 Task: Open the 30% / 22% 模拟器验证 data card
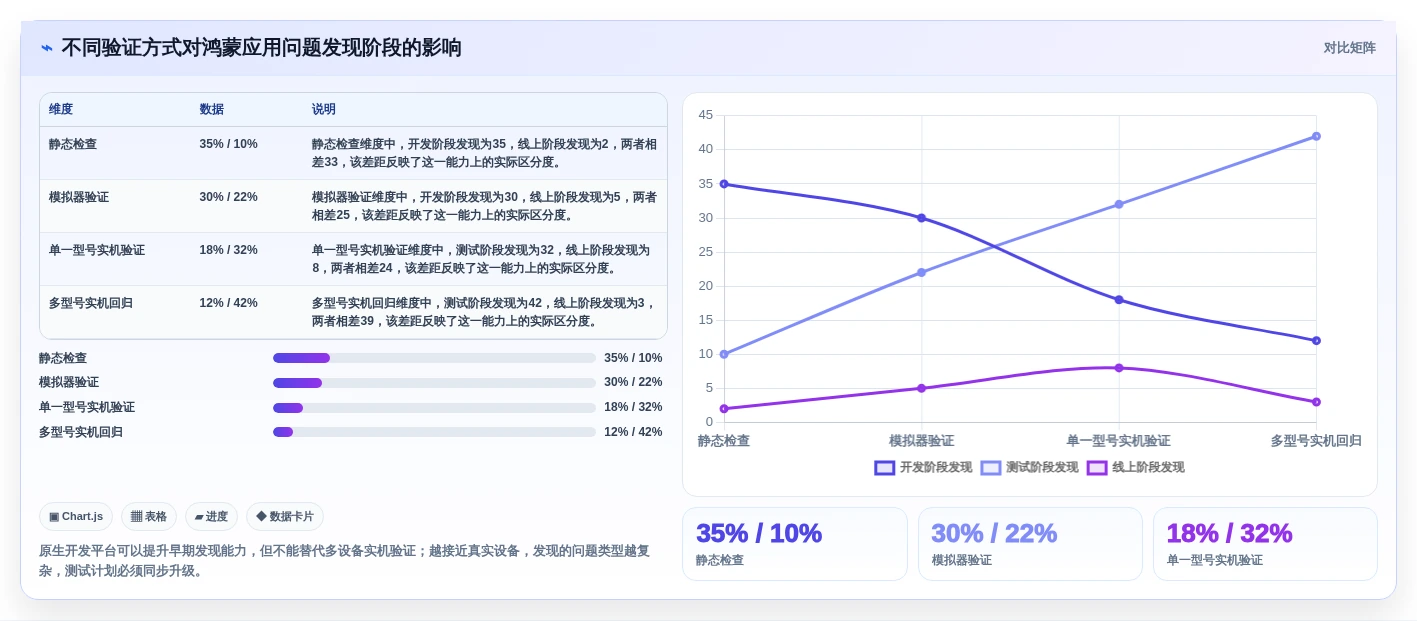[x=1030, y=544]
